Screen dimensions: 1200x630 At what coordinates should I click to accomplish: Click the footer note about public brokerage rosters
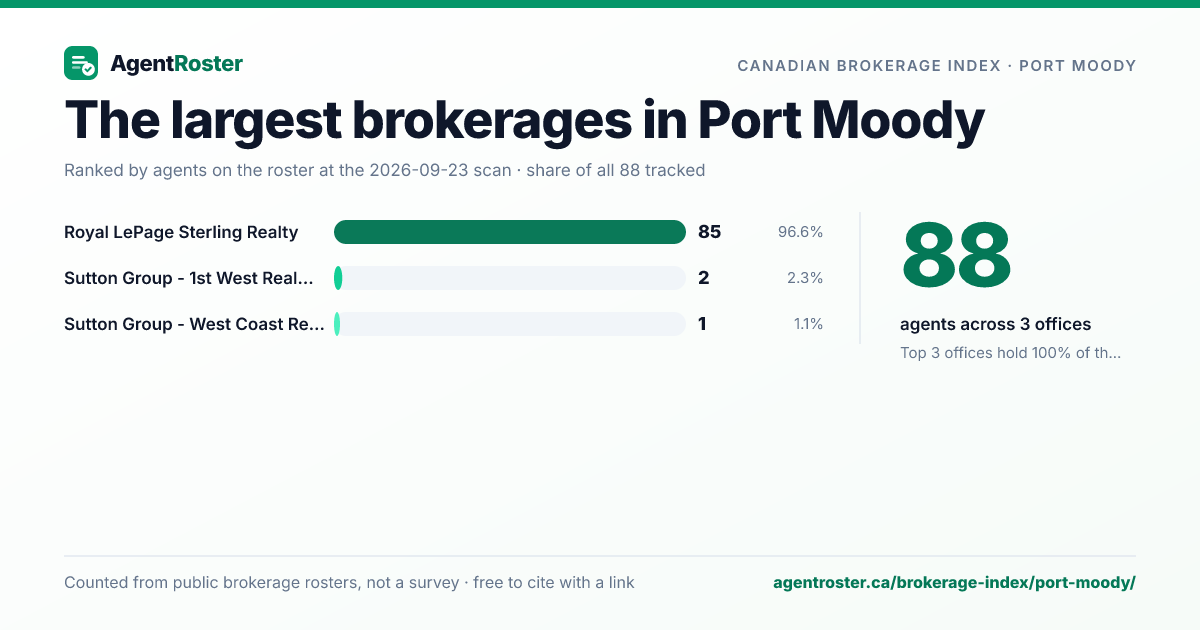(x=349, y=582)
